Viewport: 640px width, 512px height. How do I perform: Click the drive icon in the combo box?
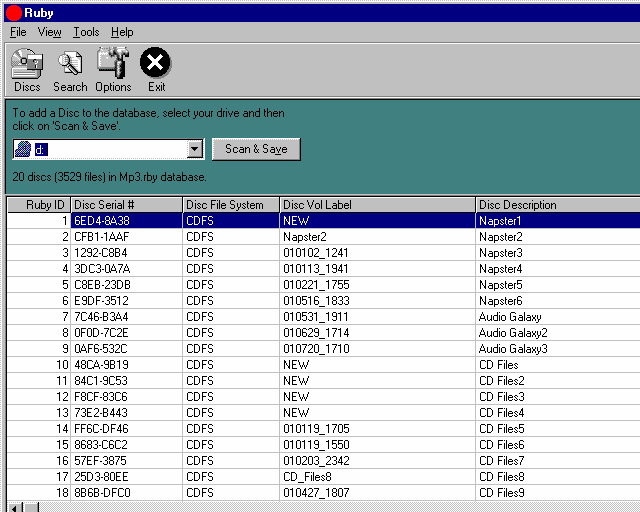point(23,149)
